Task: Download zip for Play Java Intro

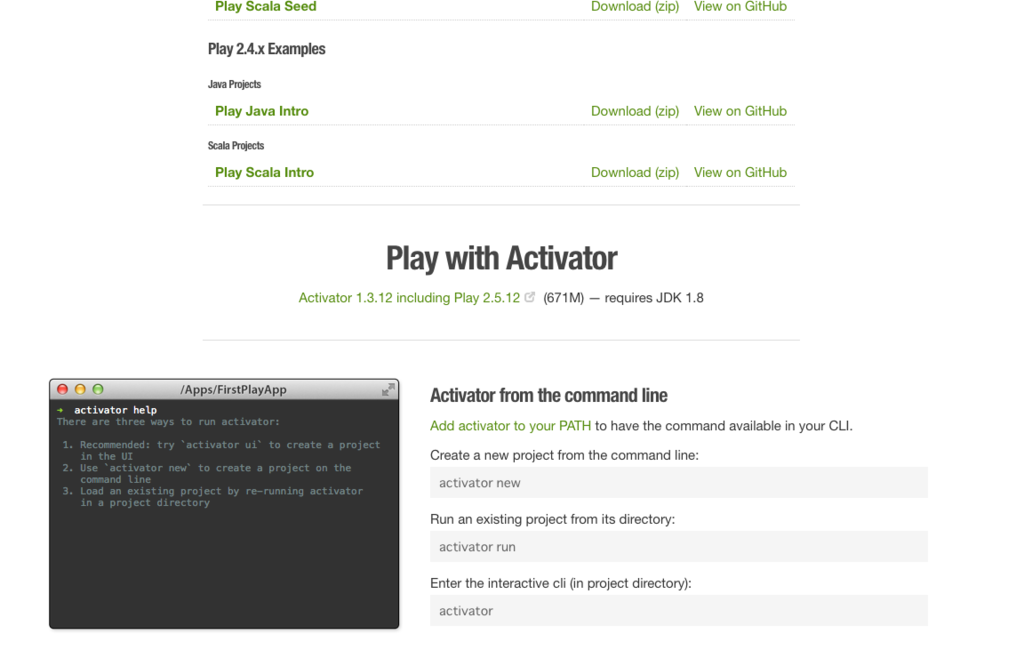Action: [635, 111]
